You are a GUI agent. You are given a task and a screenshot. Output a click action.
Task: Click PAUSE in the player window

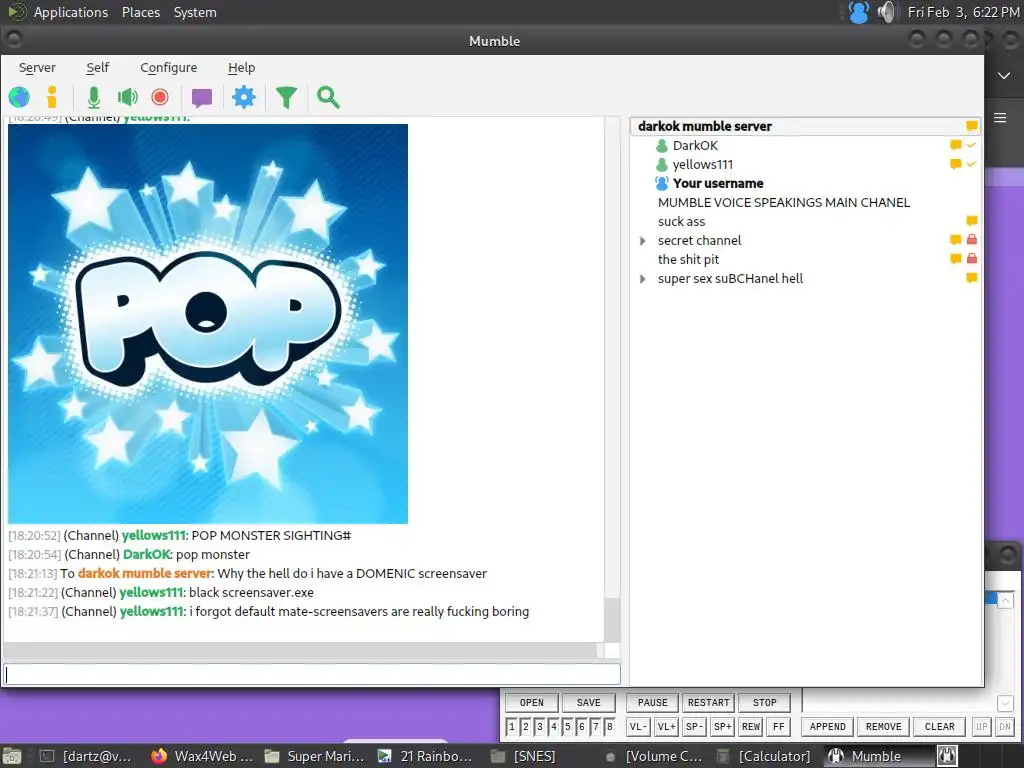click(652, 703)
